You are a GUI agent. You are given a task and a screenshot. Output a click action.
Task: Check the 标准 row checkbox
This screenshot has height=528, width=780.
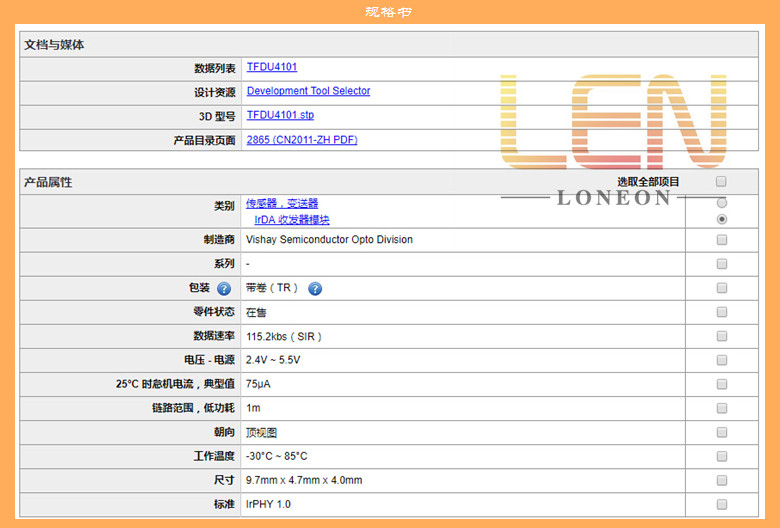721,504
